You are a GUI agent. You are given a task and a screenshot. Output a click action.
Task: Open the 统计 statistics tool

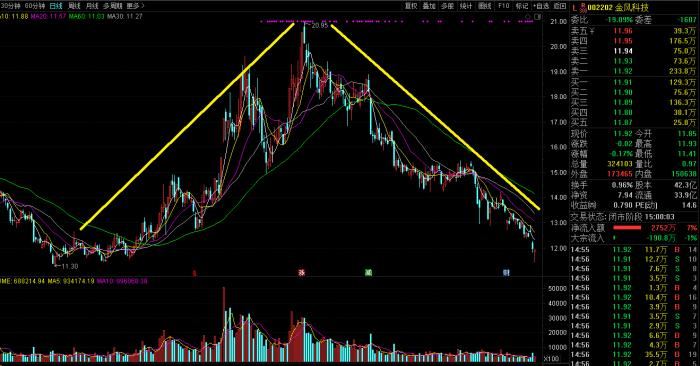[466, 6]
